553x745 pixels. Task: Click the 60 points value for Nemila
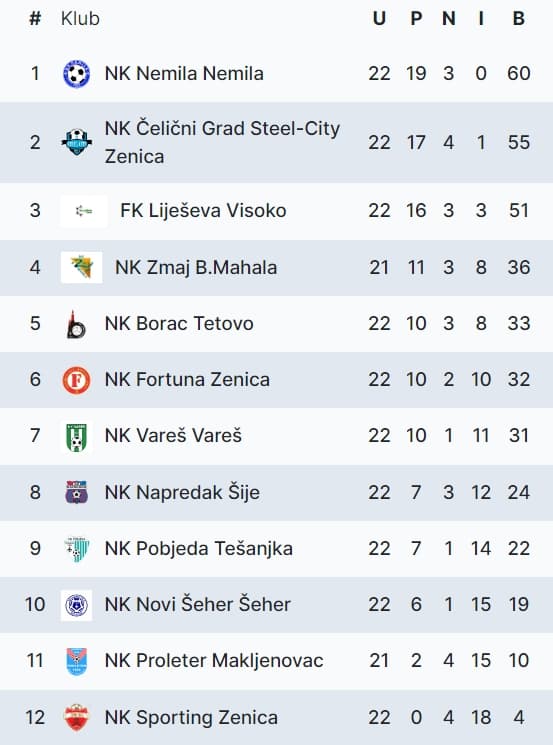coord(518,74)
